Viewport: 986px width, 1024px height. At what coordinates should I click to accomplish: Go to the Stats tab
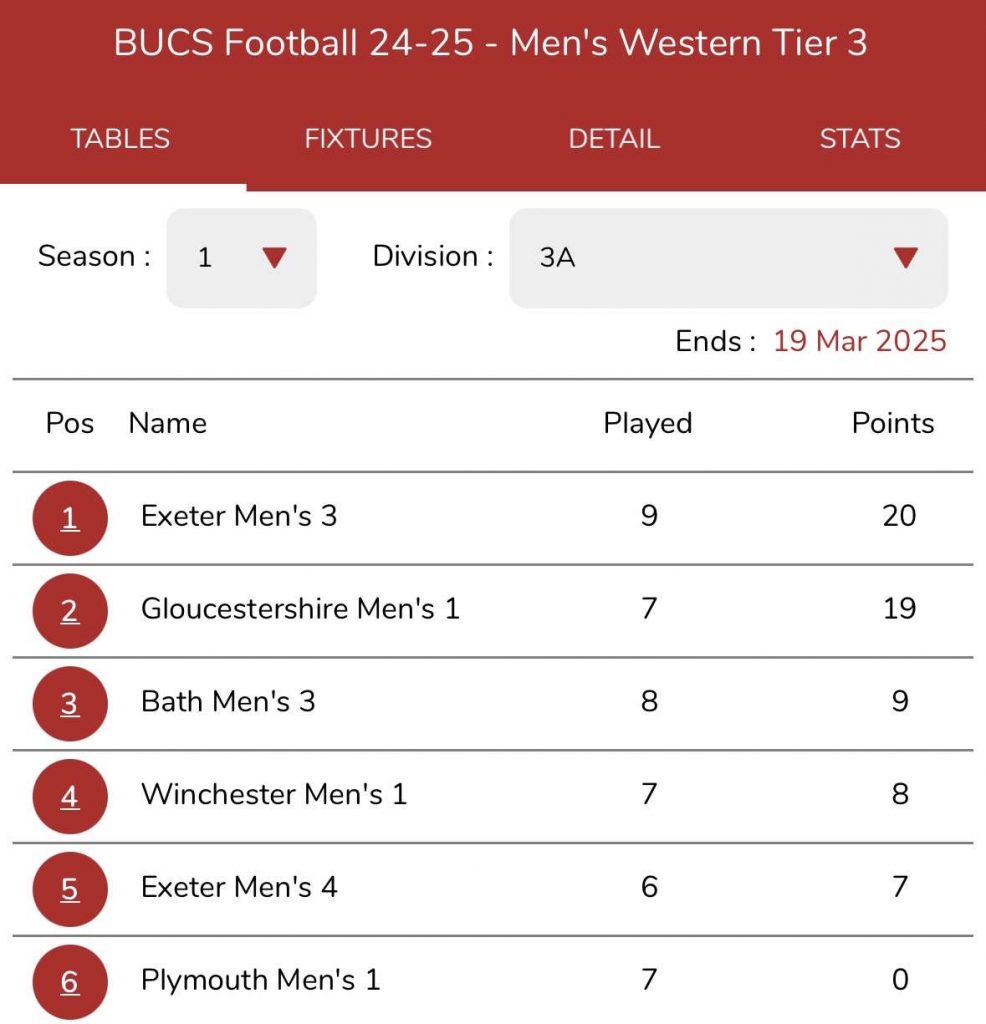pyautogui.click(x=860, y=139)
